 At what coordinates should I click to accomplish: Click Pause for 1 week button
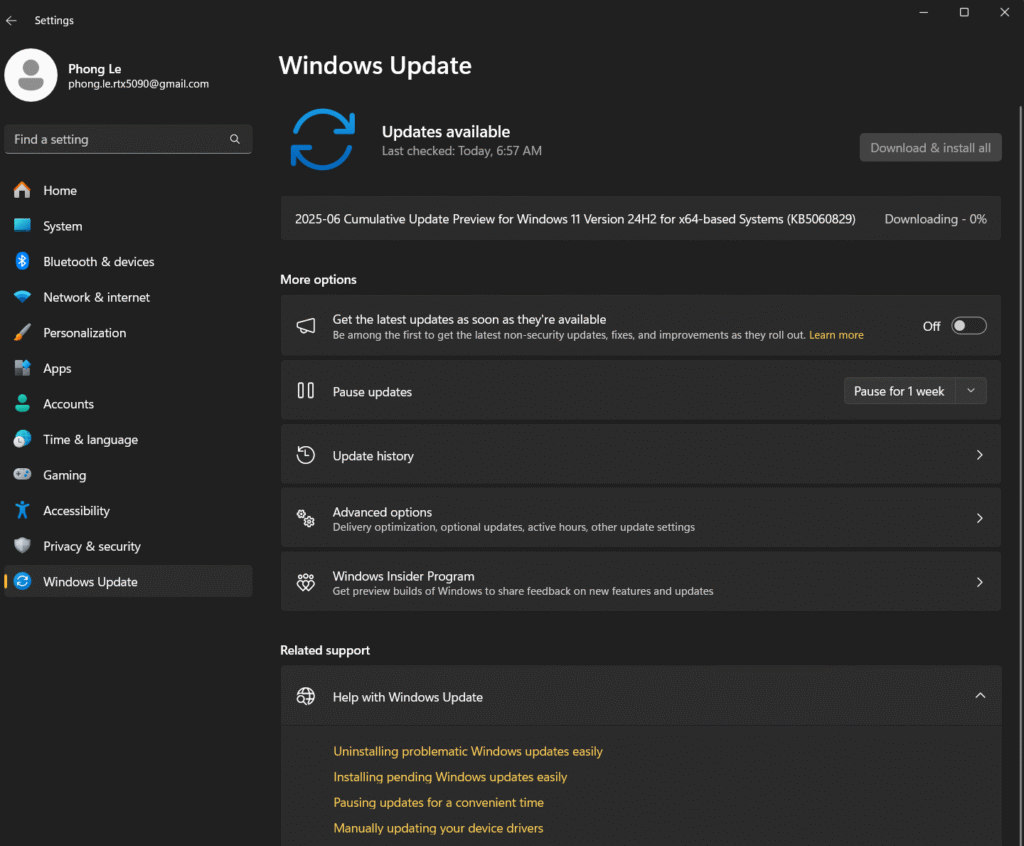tap(899, 391)
